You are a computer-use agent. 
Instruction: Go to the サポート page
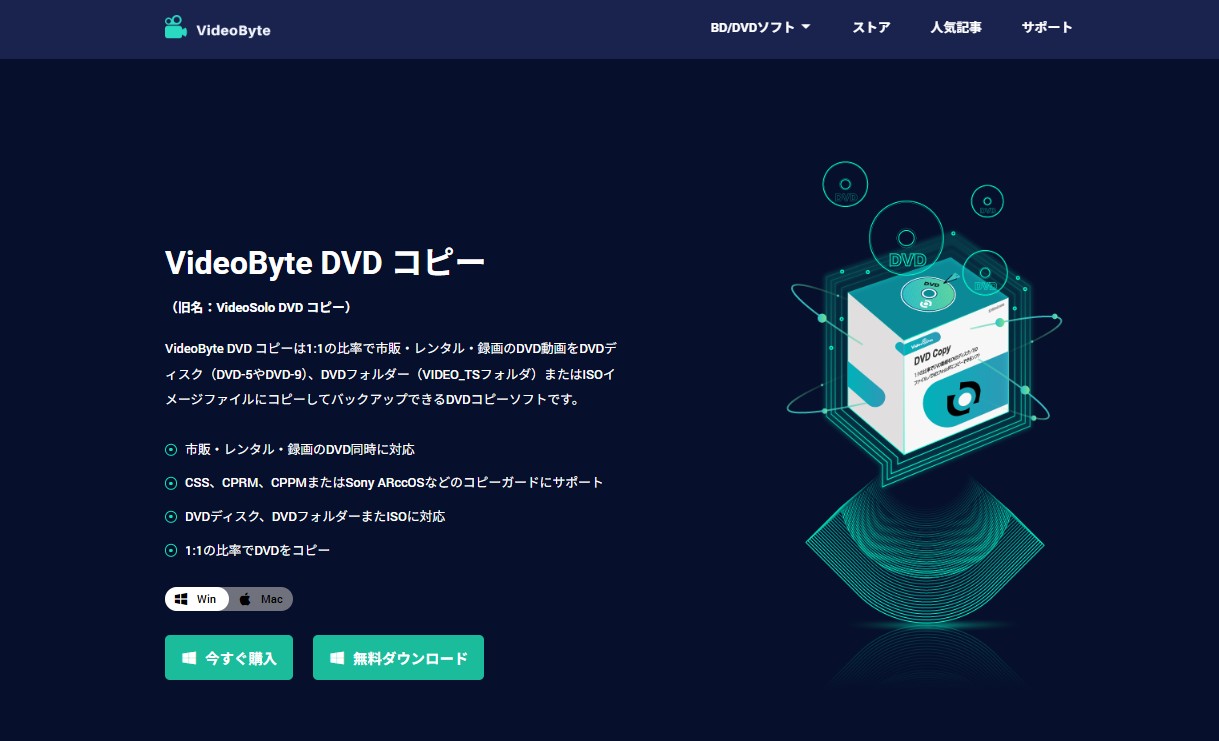coord(1047,28)
